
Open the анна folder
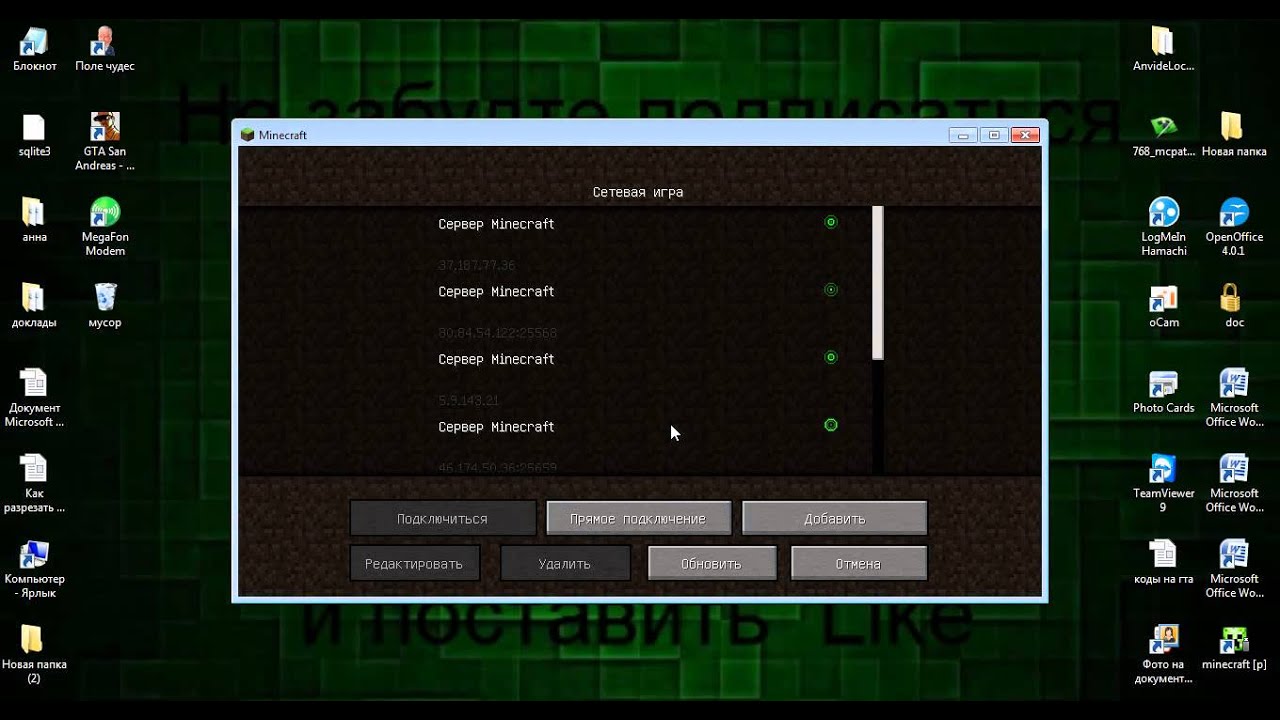[x=34, y=221]
